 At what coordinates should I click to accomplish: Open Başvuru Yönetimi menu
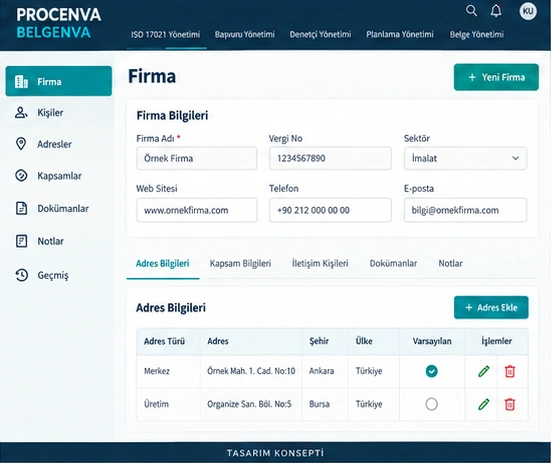tap(245, 34)
